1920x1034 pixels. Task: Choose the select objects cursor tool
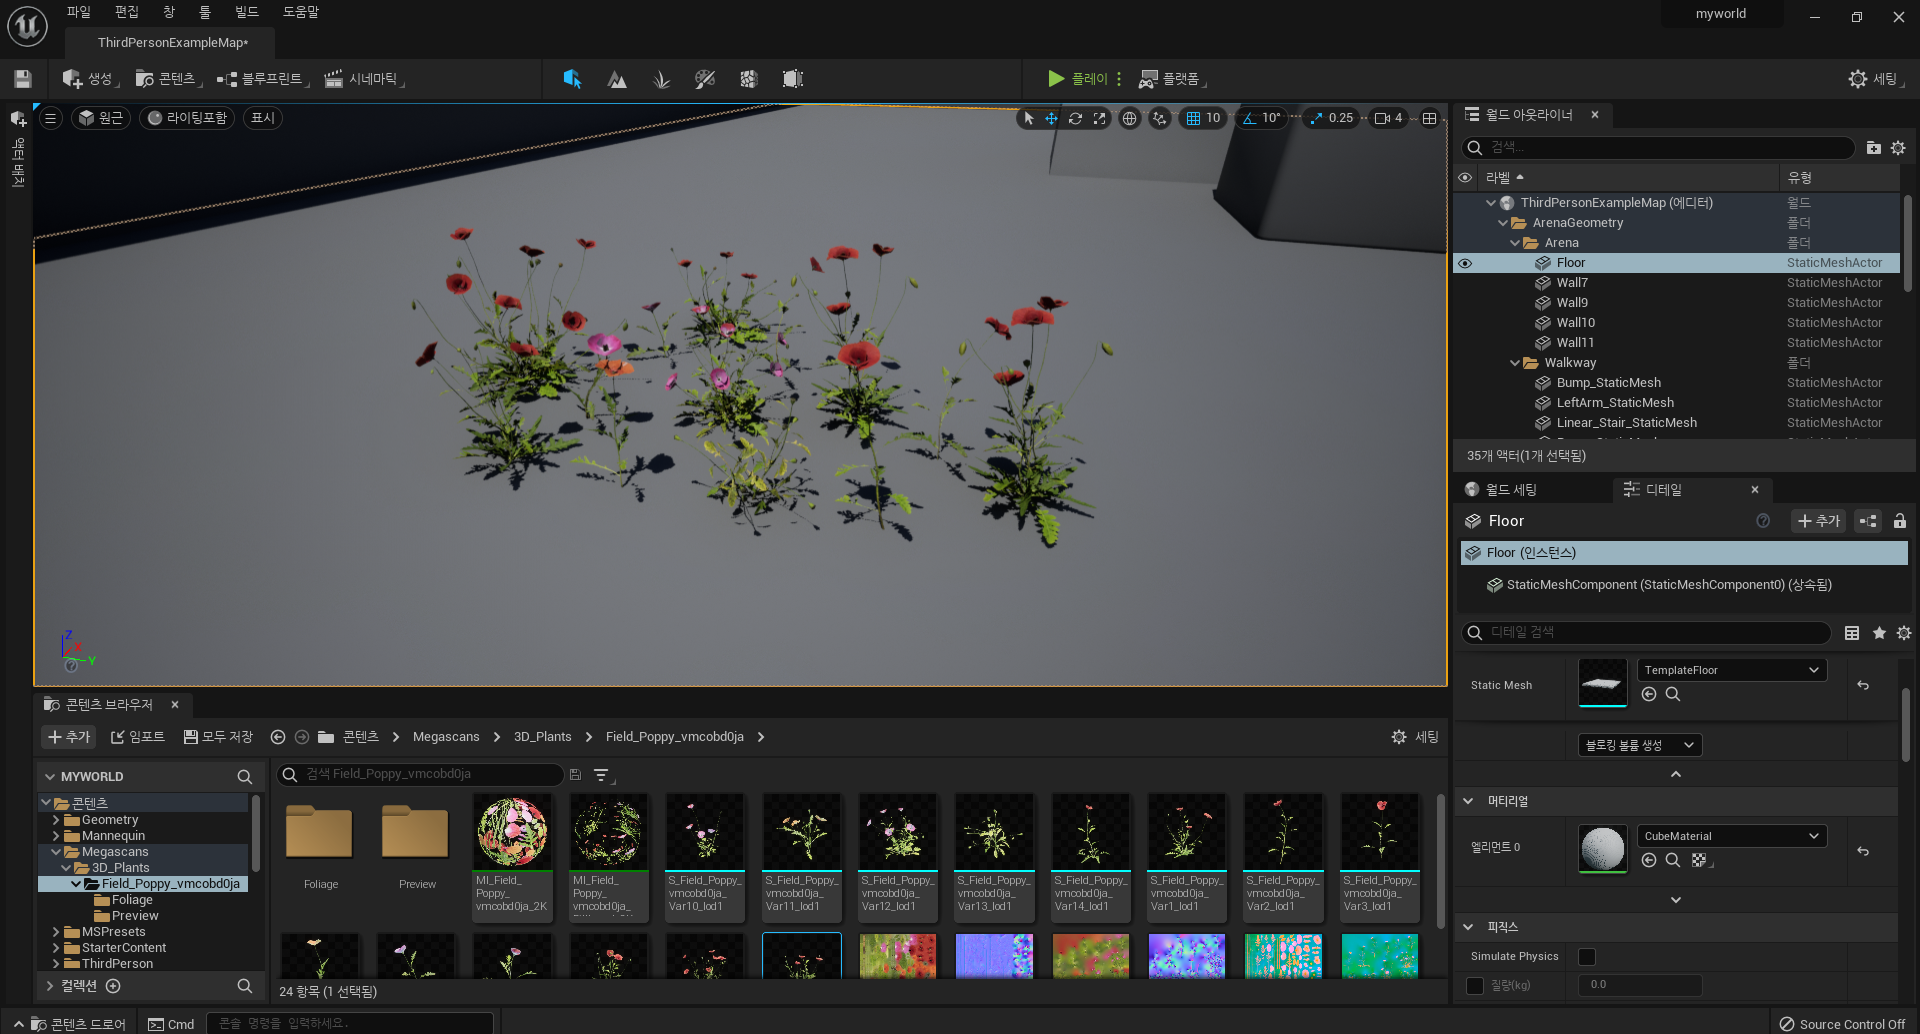1028,118
